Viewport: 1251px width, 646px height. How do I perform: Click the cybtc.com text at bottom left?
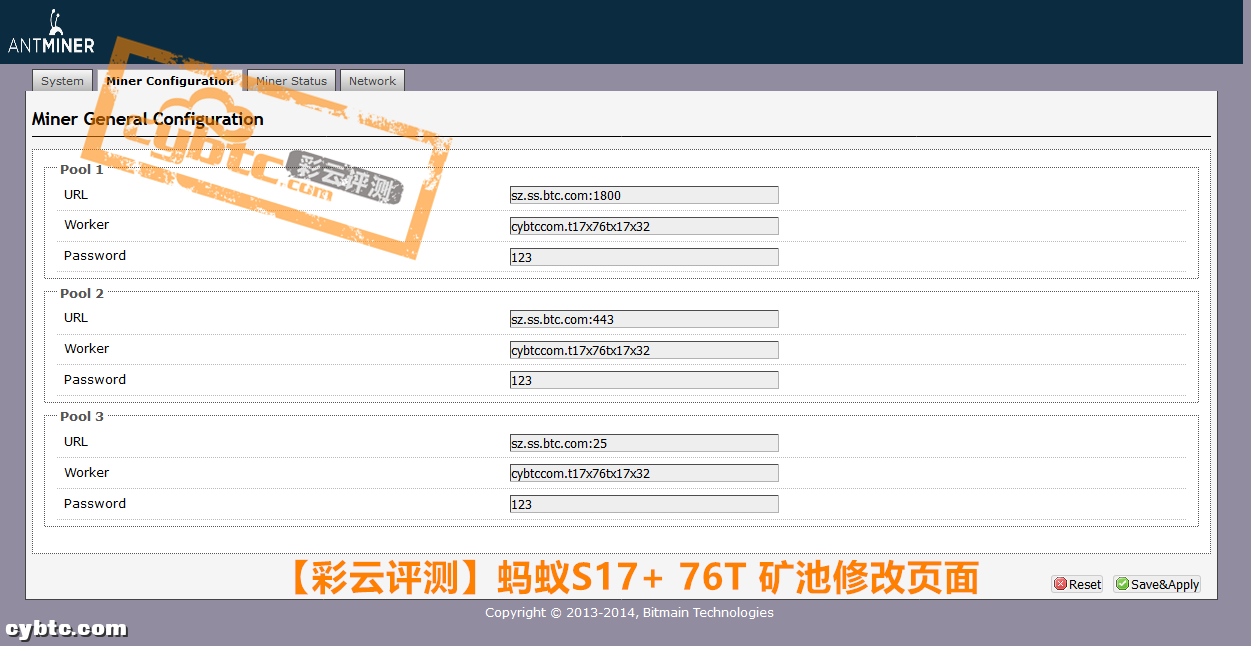click(65, 629)
